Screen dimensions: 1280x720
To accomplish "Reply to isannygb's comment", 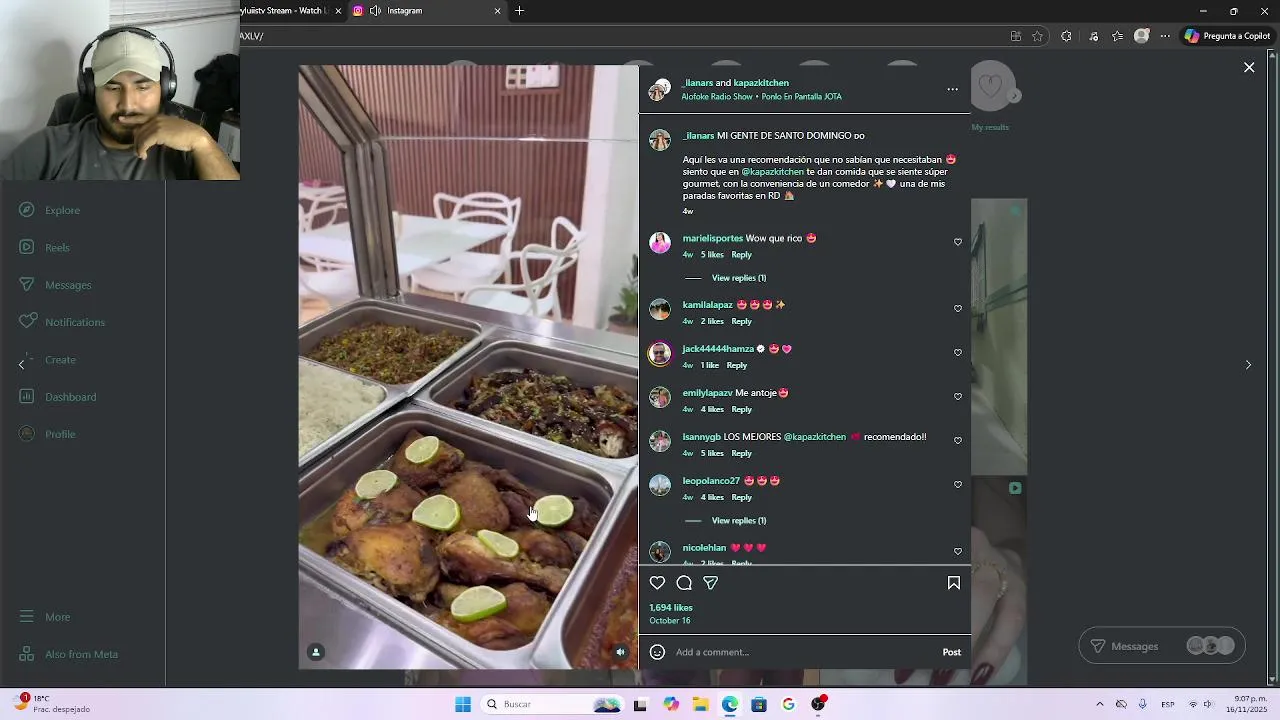I will pos(741,453).
